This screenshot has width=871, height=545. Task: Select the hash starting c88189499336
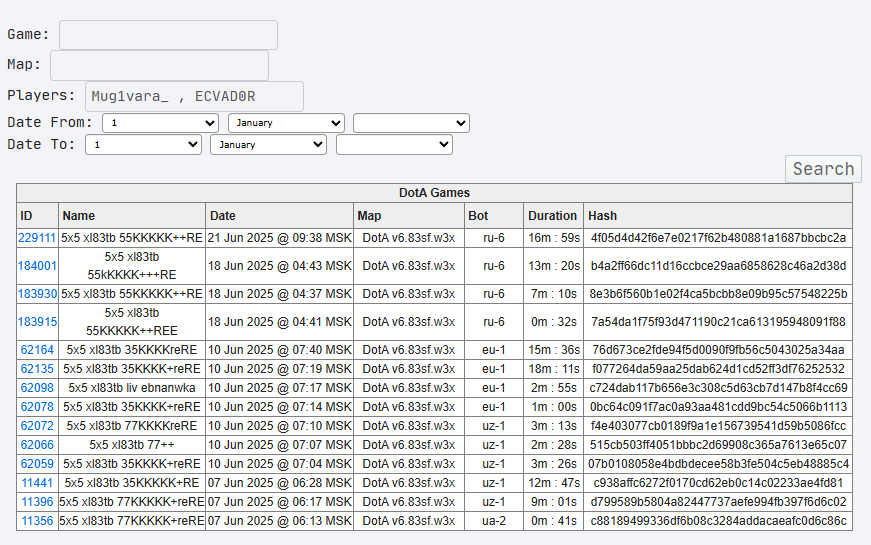pyautogui.click(x=718, y=521)
